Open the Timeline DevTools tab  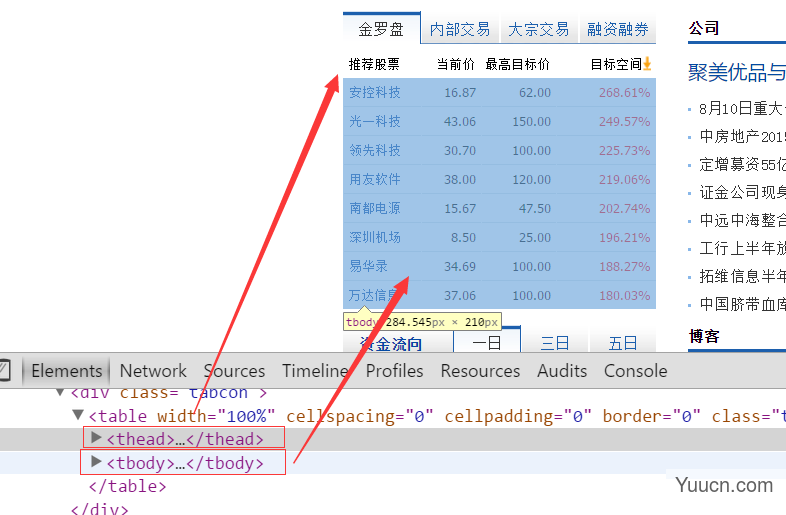coord(315,371)
